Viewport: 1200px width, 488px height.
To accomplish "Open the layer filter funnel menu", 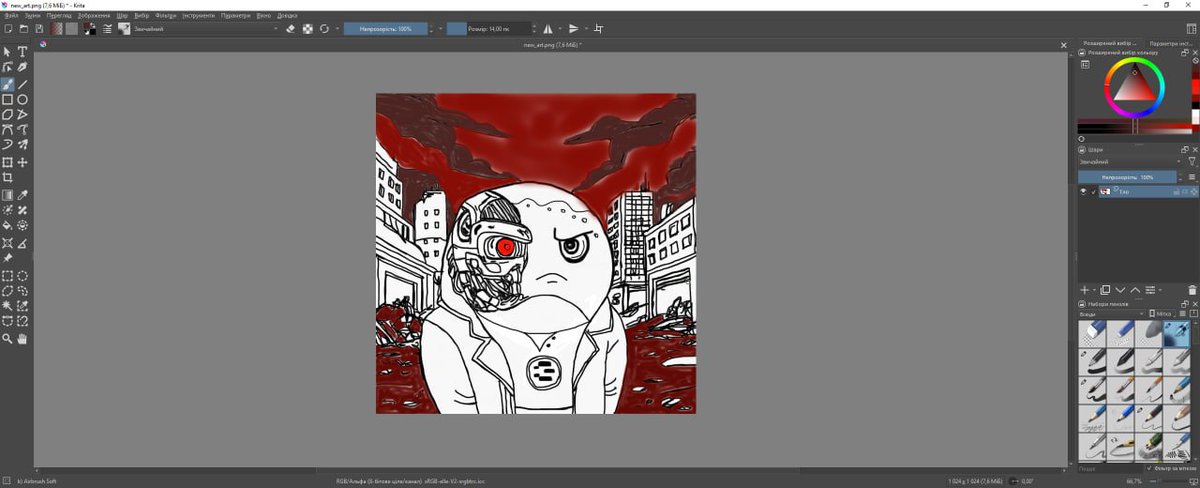I will (x=1192, y=161).
